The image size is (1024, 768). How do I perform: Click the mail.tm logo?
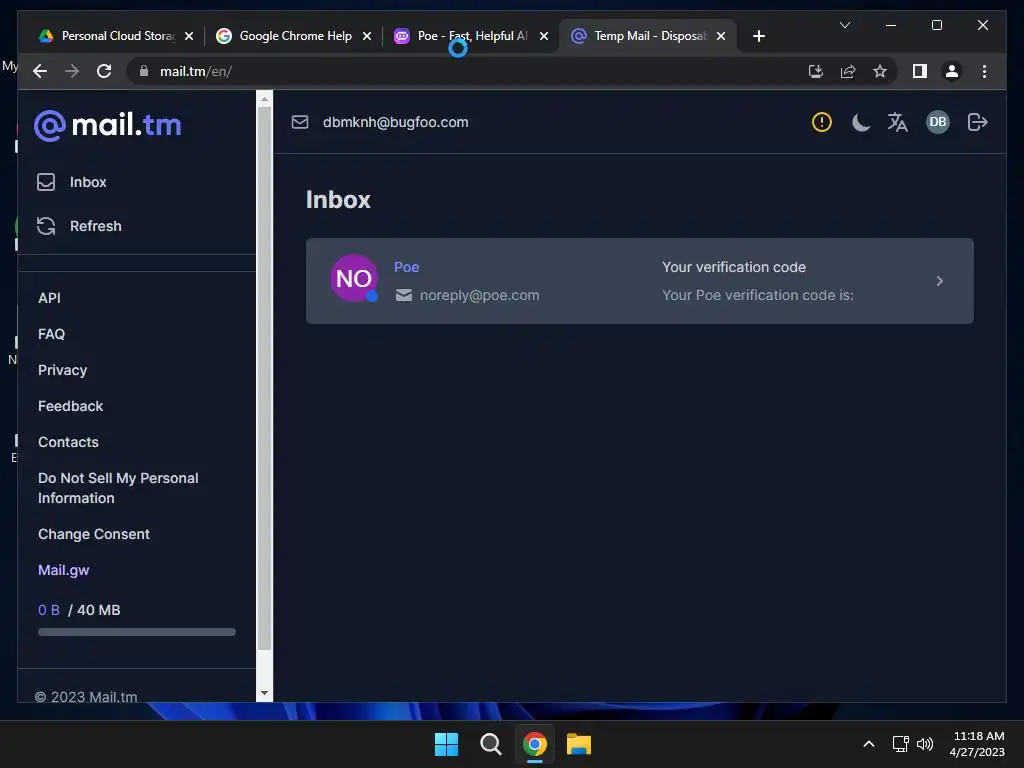point(108,125)
